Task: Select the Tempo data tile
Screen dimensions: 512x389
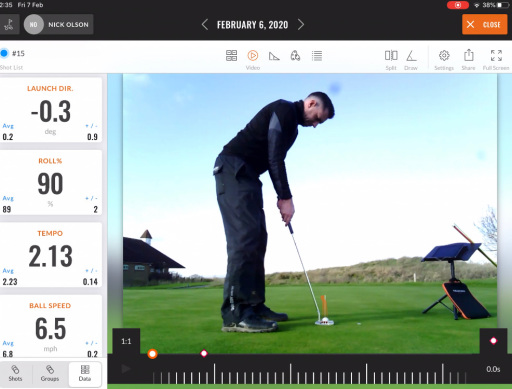Action: pyautogui.click(x=50, y=255)
